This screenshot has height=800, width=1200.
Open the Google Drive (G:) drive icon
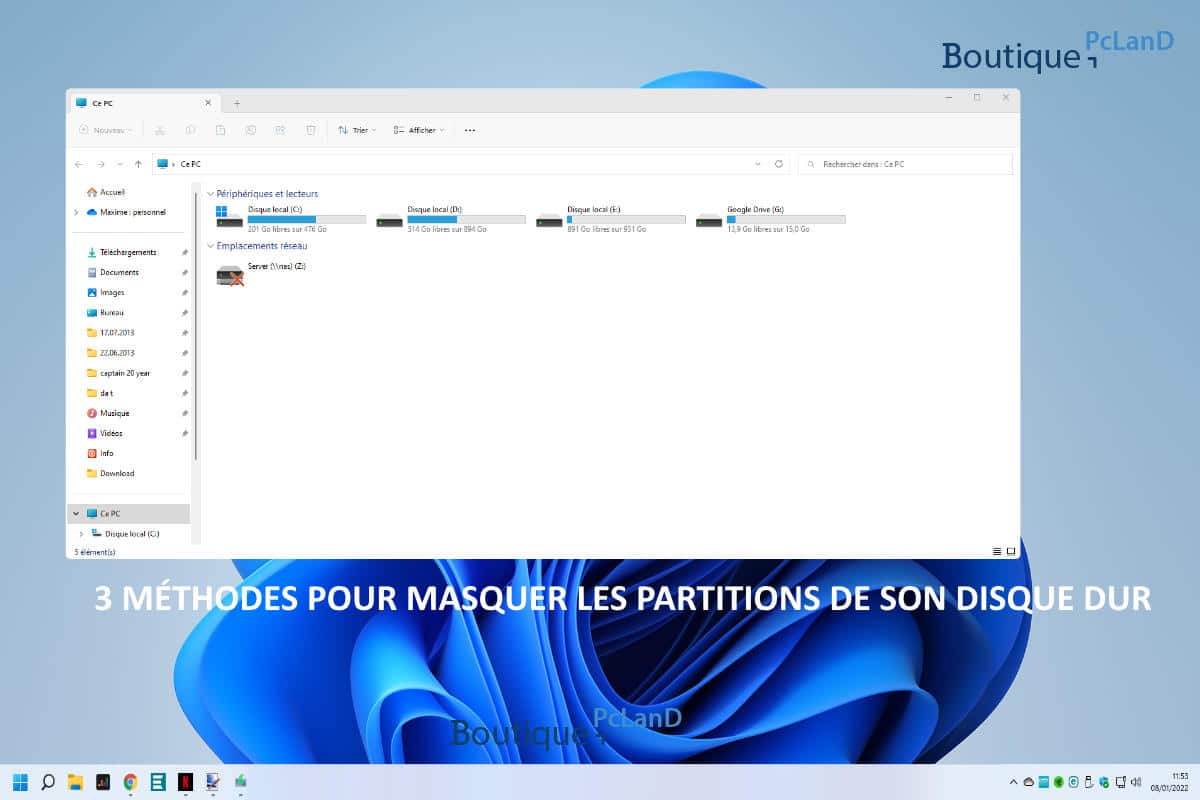pos(709,219)
